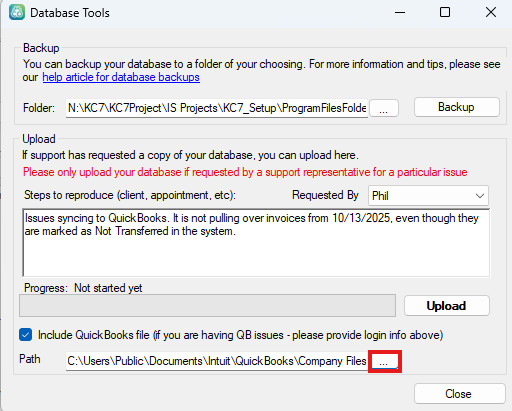Open the help article for database backups
This screenshot has height=411, width=512.
pos(121,77)
